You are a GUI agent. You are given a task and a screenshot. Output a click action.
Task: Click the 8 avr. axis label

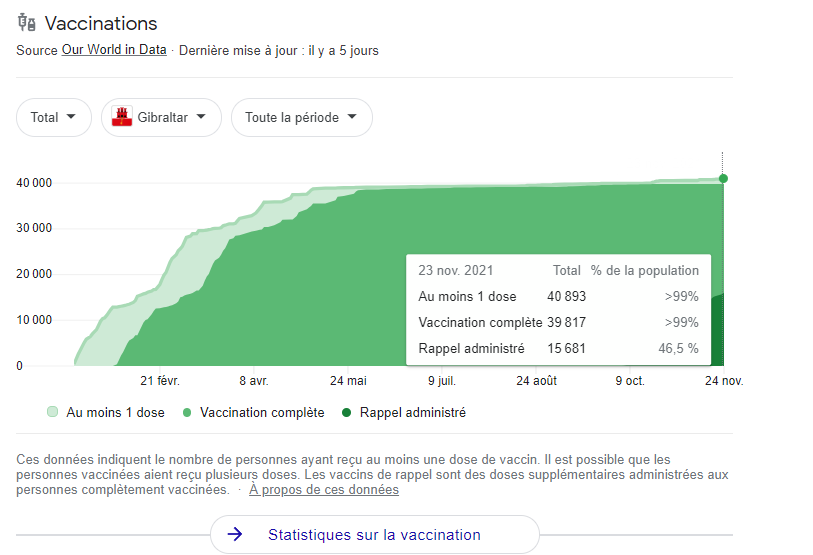pos(254,381)
